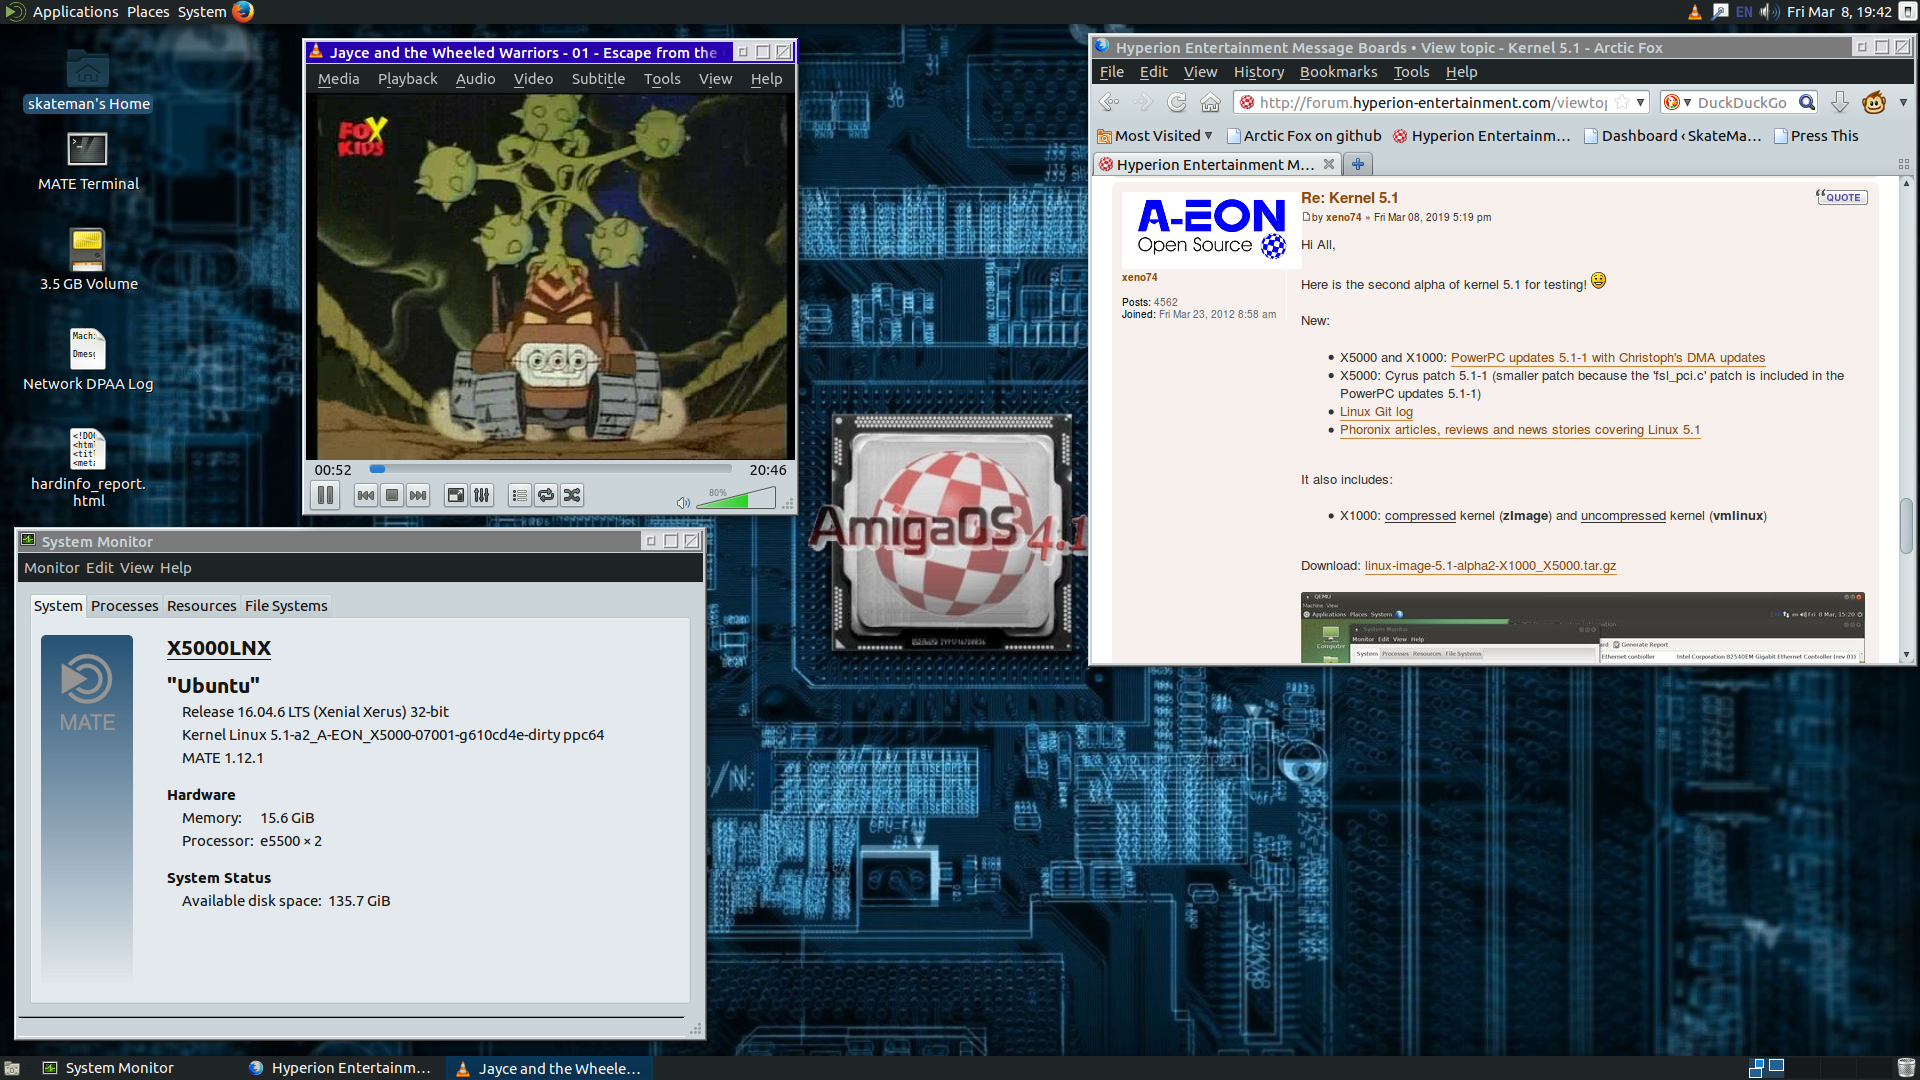Viewport: 1920px width, 1080px height.
Task: Open search engine selector dropdown
Action: click(x=1678, y=102)
